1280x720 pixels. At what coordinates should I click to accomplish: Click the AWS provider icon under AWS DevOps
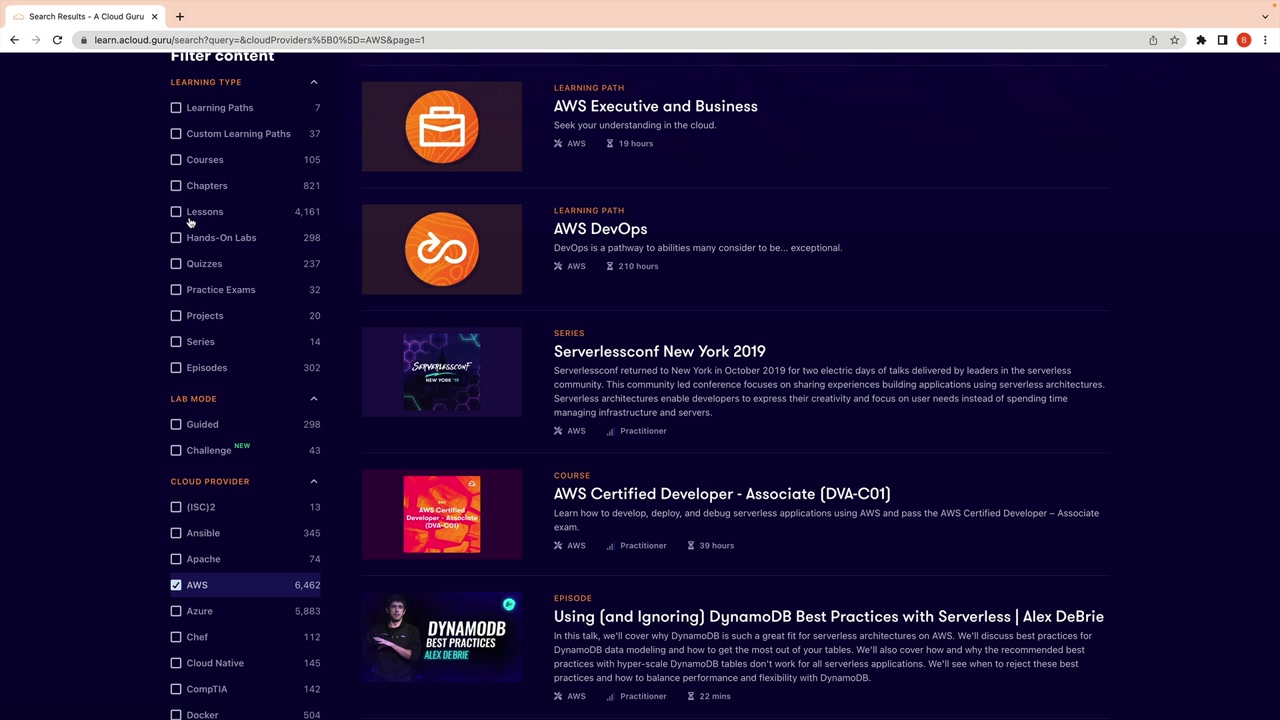pyautogui.click(x=558, y=267)
